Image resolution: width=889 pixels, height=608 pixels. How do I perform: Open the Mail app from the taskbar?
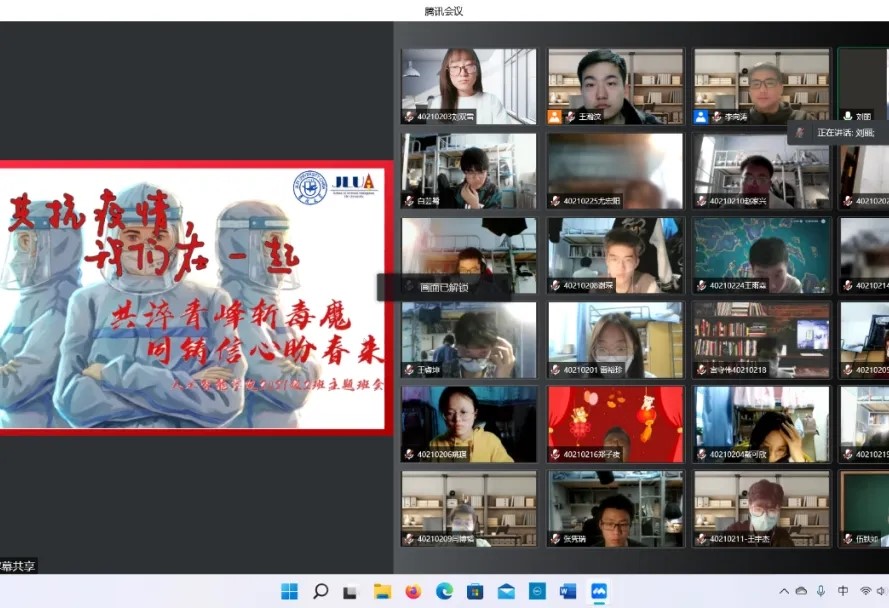point(506,591)
